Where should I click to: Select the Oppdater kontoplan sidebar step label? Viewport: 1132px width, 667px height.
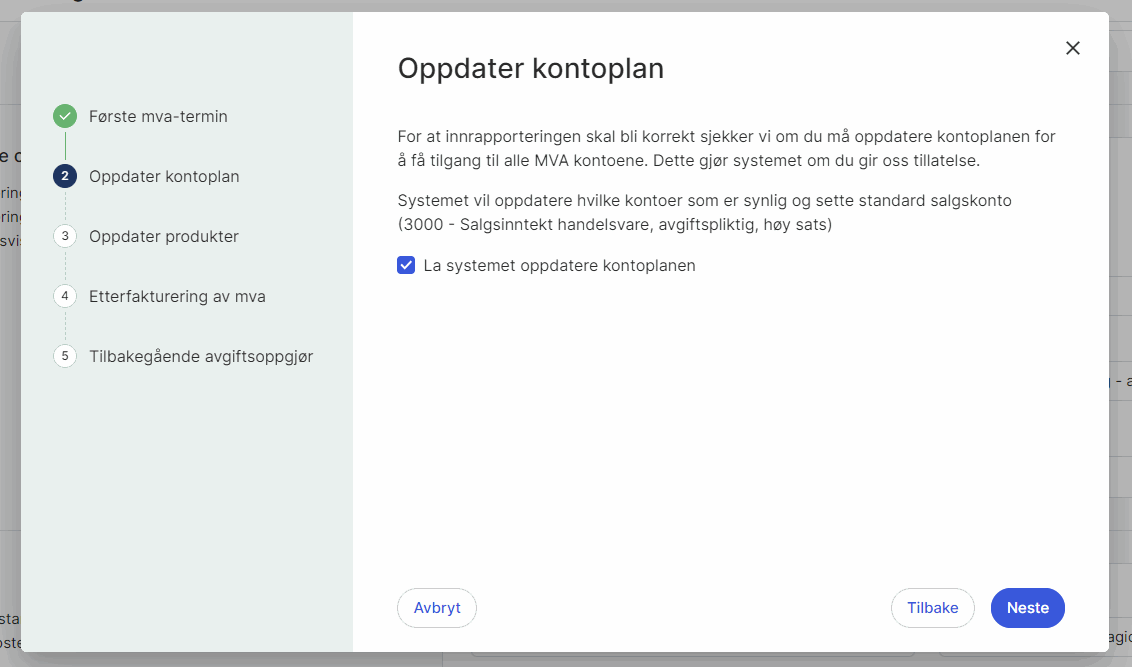(x=164, y=177)
